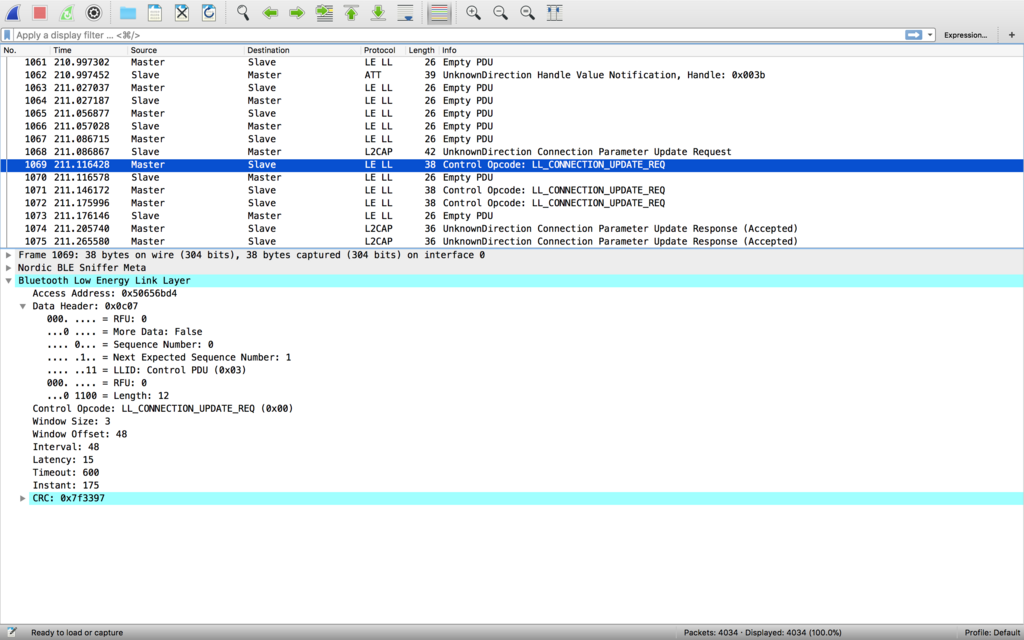Image resolution: width=1024 pixels, height=640 pixels.
Task: Sort by the Info column header
Action: (x=731, y=50)
